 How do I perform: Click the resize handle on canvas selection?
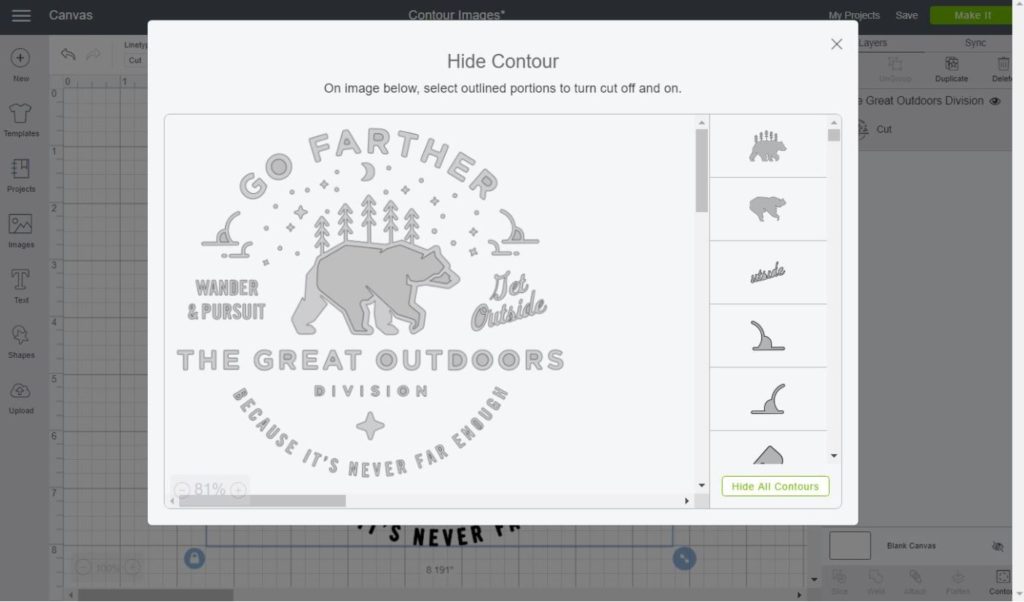tap(684, 559)
